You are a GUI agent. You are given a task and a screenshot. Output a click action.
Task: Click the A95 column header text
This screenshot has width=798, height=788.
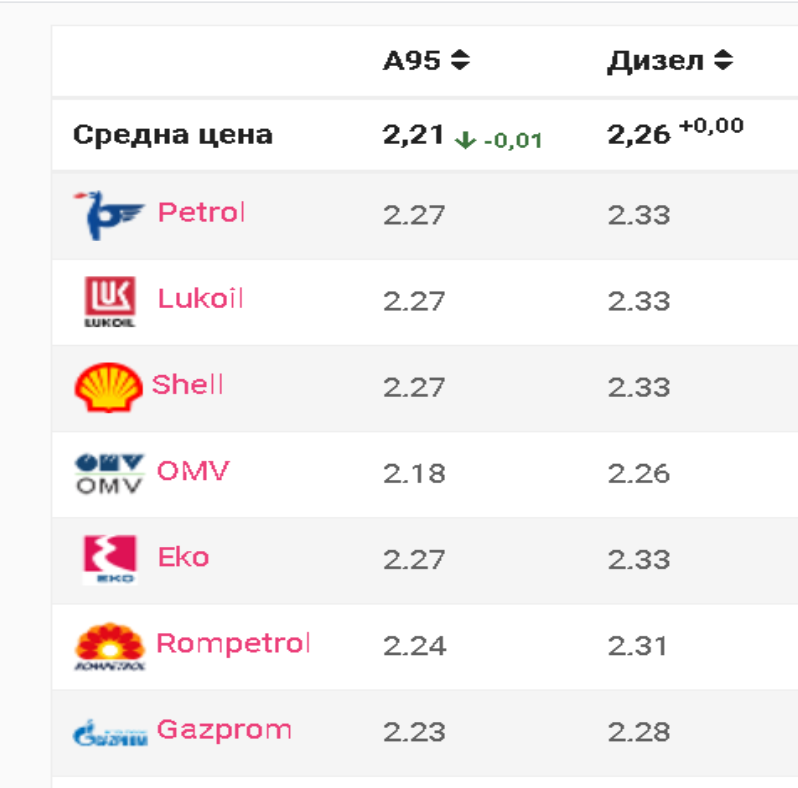click(x=412, y=61)
